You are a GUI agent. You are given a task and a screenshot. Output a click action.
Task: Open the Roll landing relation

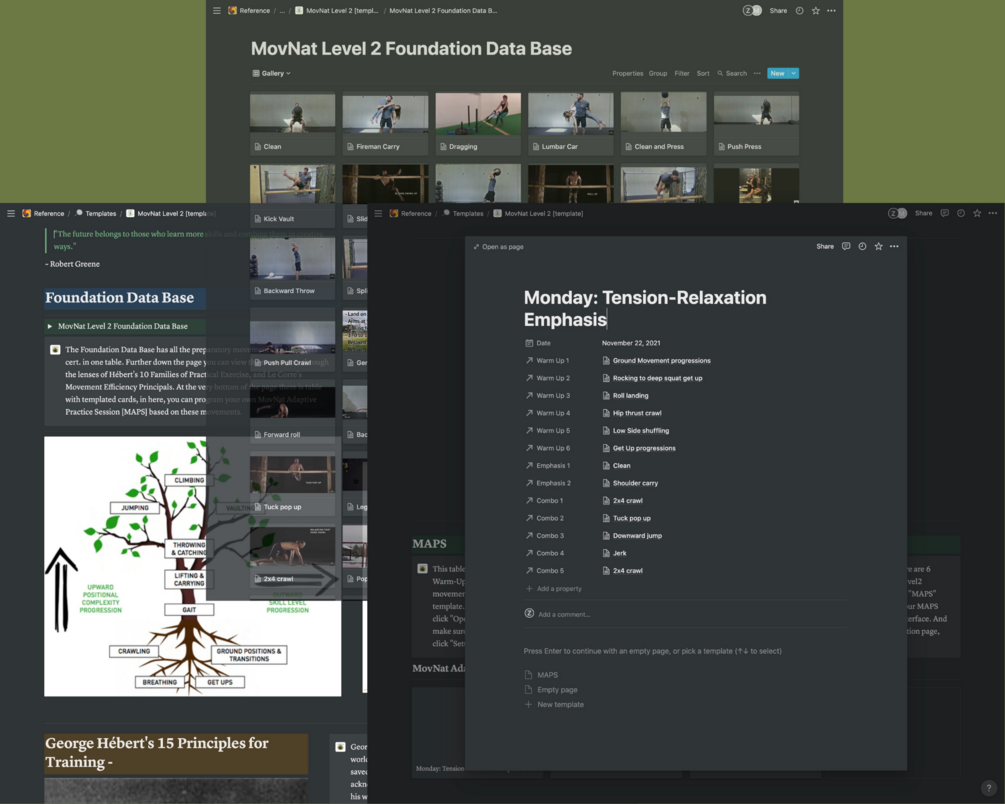click(626, 396)
